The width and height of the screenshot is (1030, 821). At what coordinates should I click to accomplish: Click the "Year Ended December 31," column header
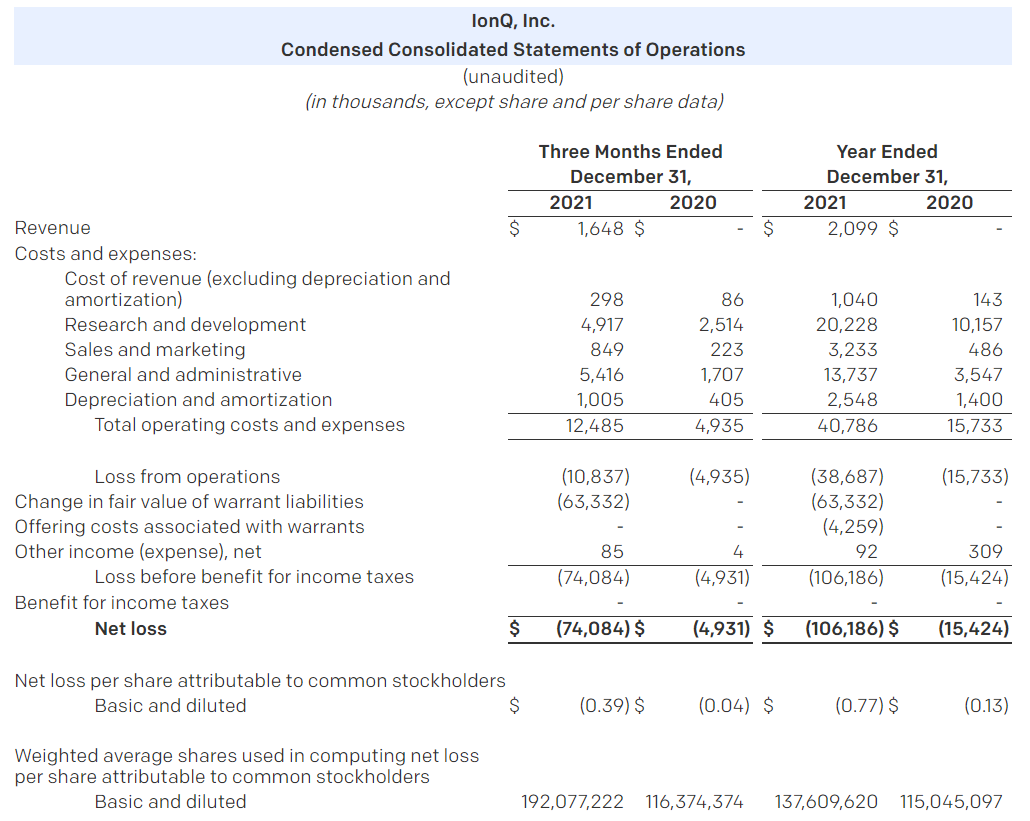[887, 164]
